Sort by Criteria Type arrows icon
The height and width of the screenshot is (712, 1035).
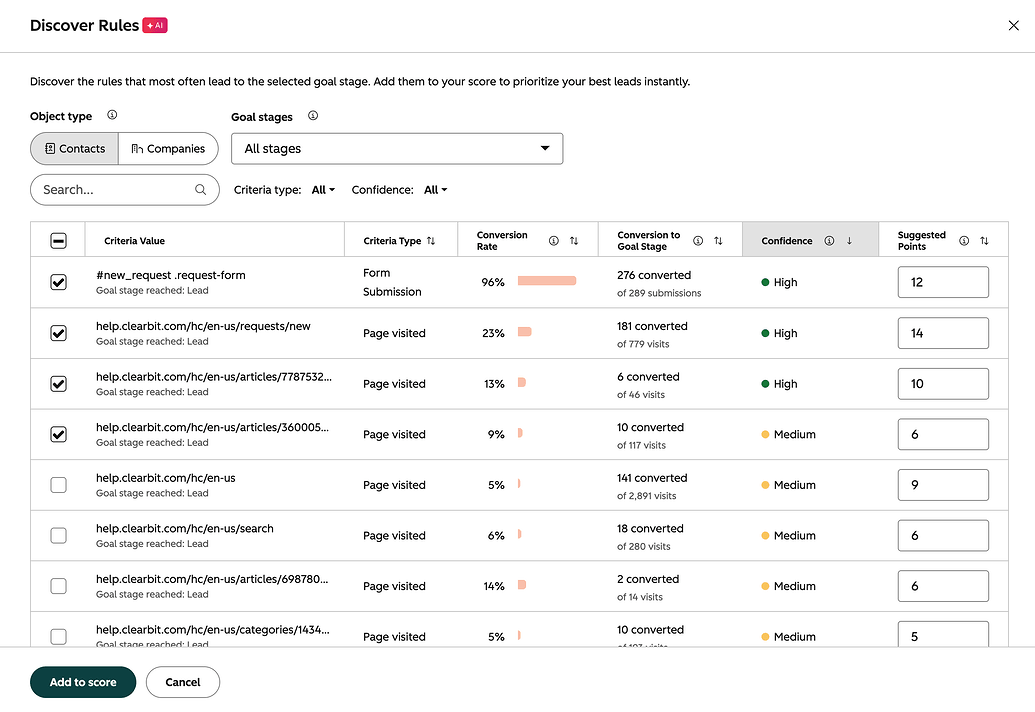click(431, 241)
